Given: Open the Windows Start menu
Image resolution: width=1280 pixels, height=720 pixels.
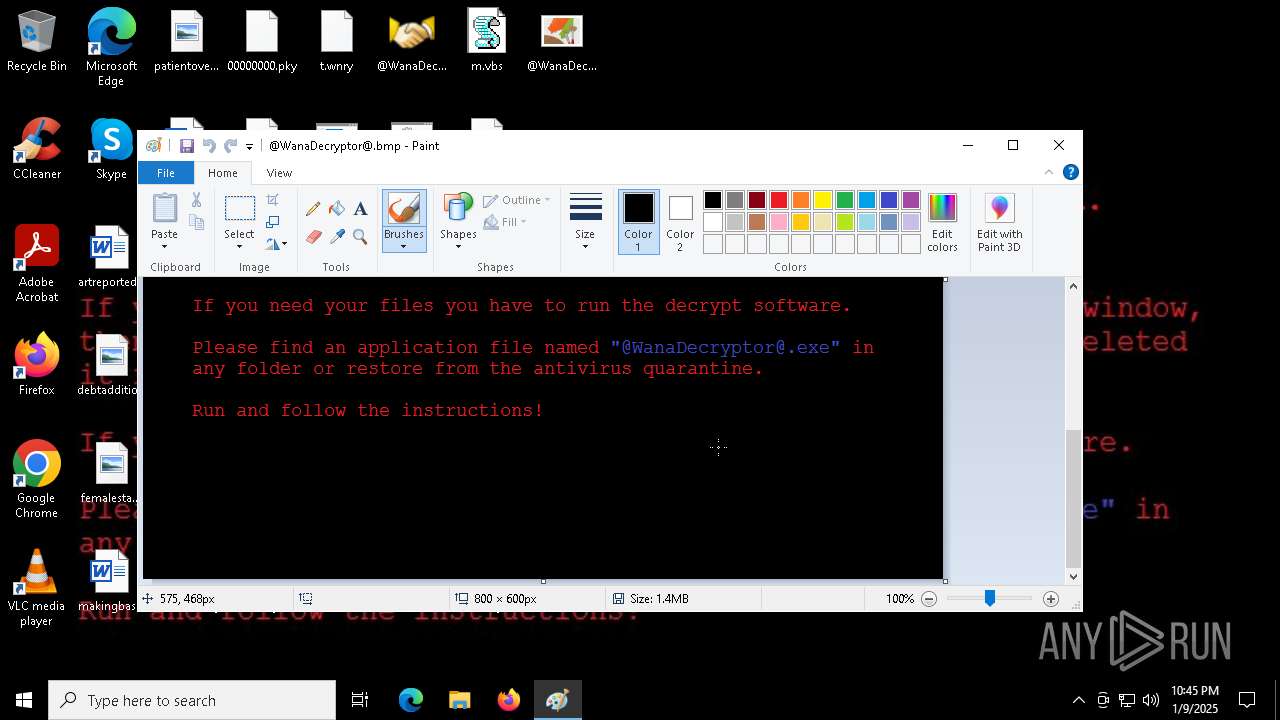Looking at the screenshot, I should [24, 700].
